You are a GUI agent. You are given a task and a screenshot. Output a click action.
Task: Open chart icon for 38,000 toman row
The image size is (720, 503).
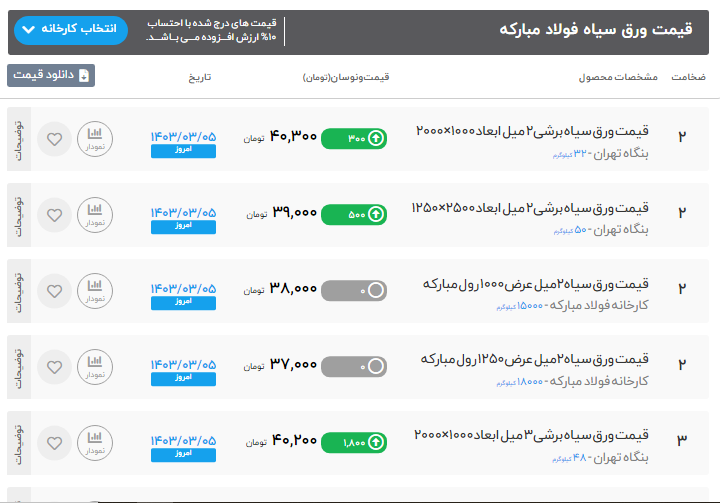tap(95, 290)
